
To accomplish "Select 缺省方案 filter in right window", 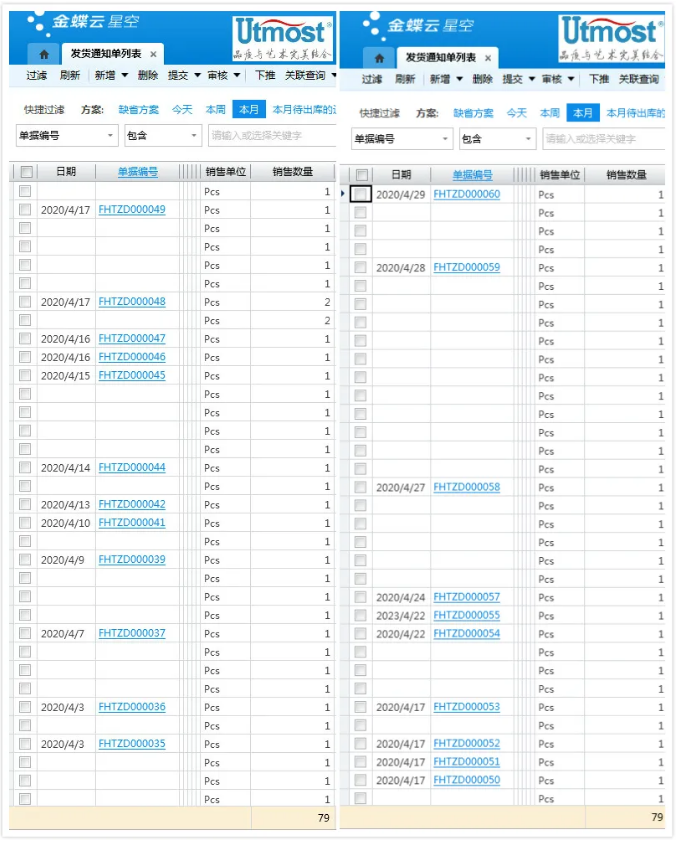I will click(x=474, y=113).
